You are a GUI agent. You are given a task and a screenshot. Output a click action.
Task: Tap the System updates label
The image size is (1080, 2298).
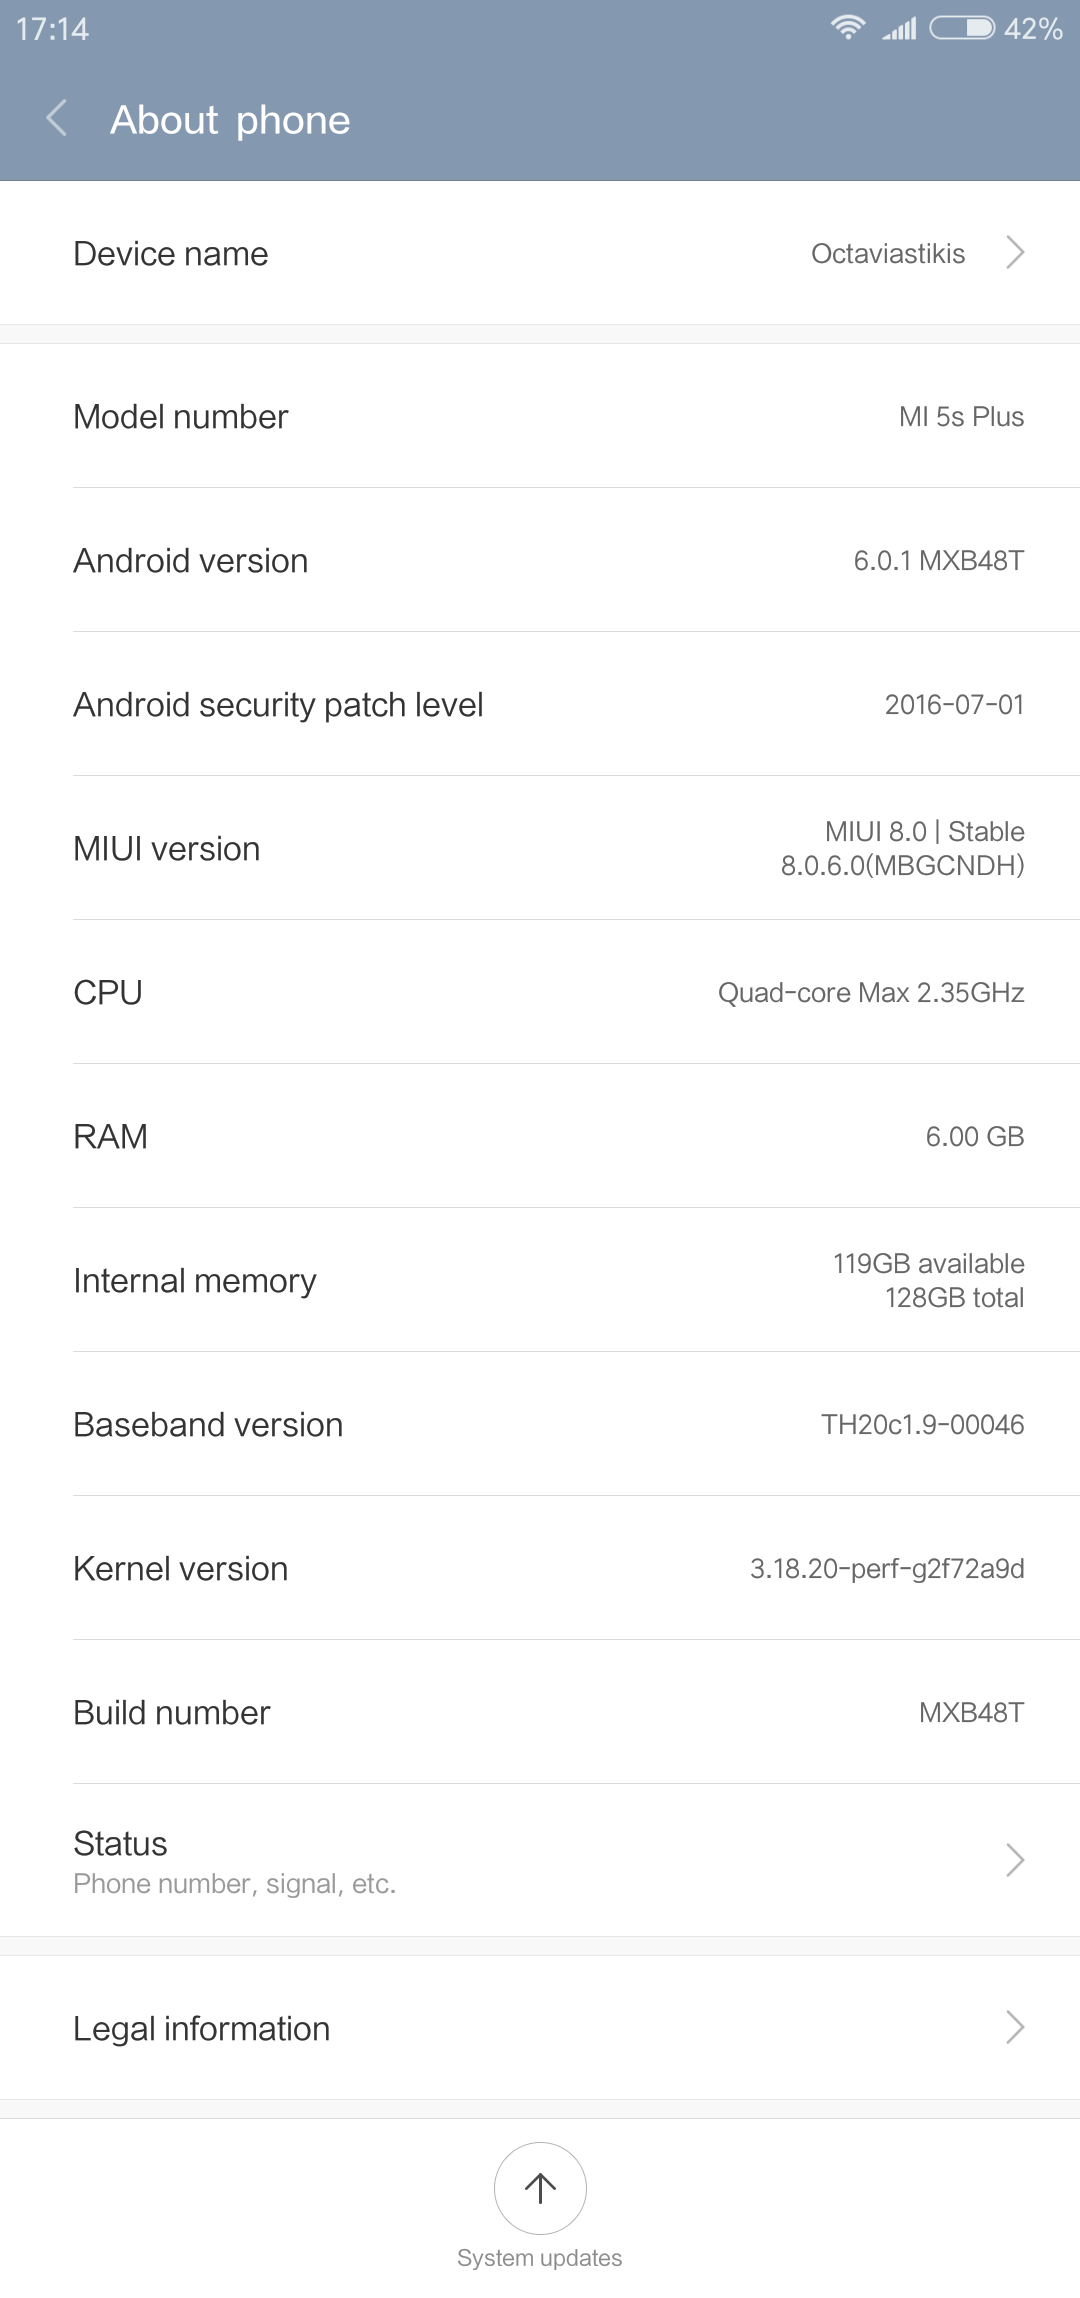[x=540, y=2258]
